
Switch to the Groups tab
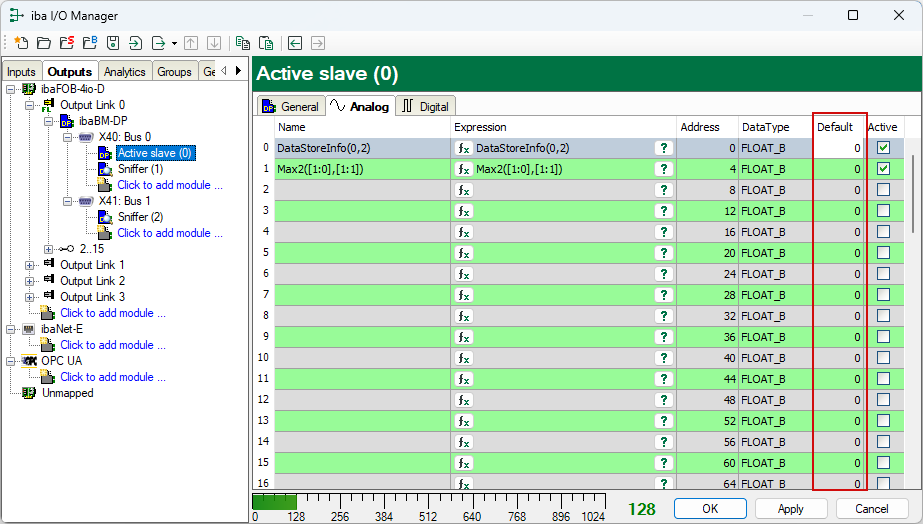point(174,72)
